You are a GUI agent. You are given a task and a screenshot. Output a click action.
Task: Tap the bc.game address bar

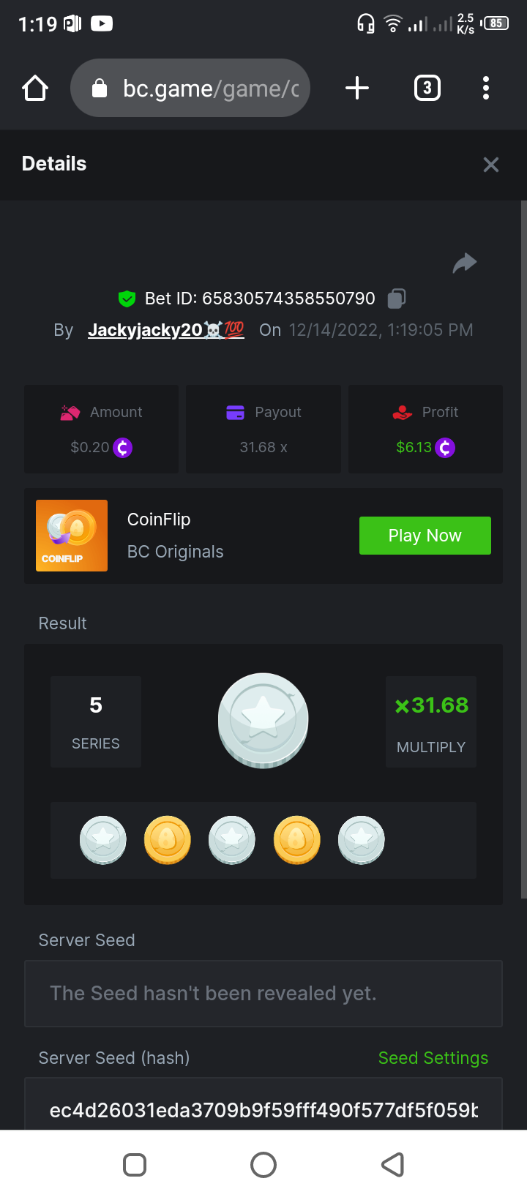click(x=190, y=89)
